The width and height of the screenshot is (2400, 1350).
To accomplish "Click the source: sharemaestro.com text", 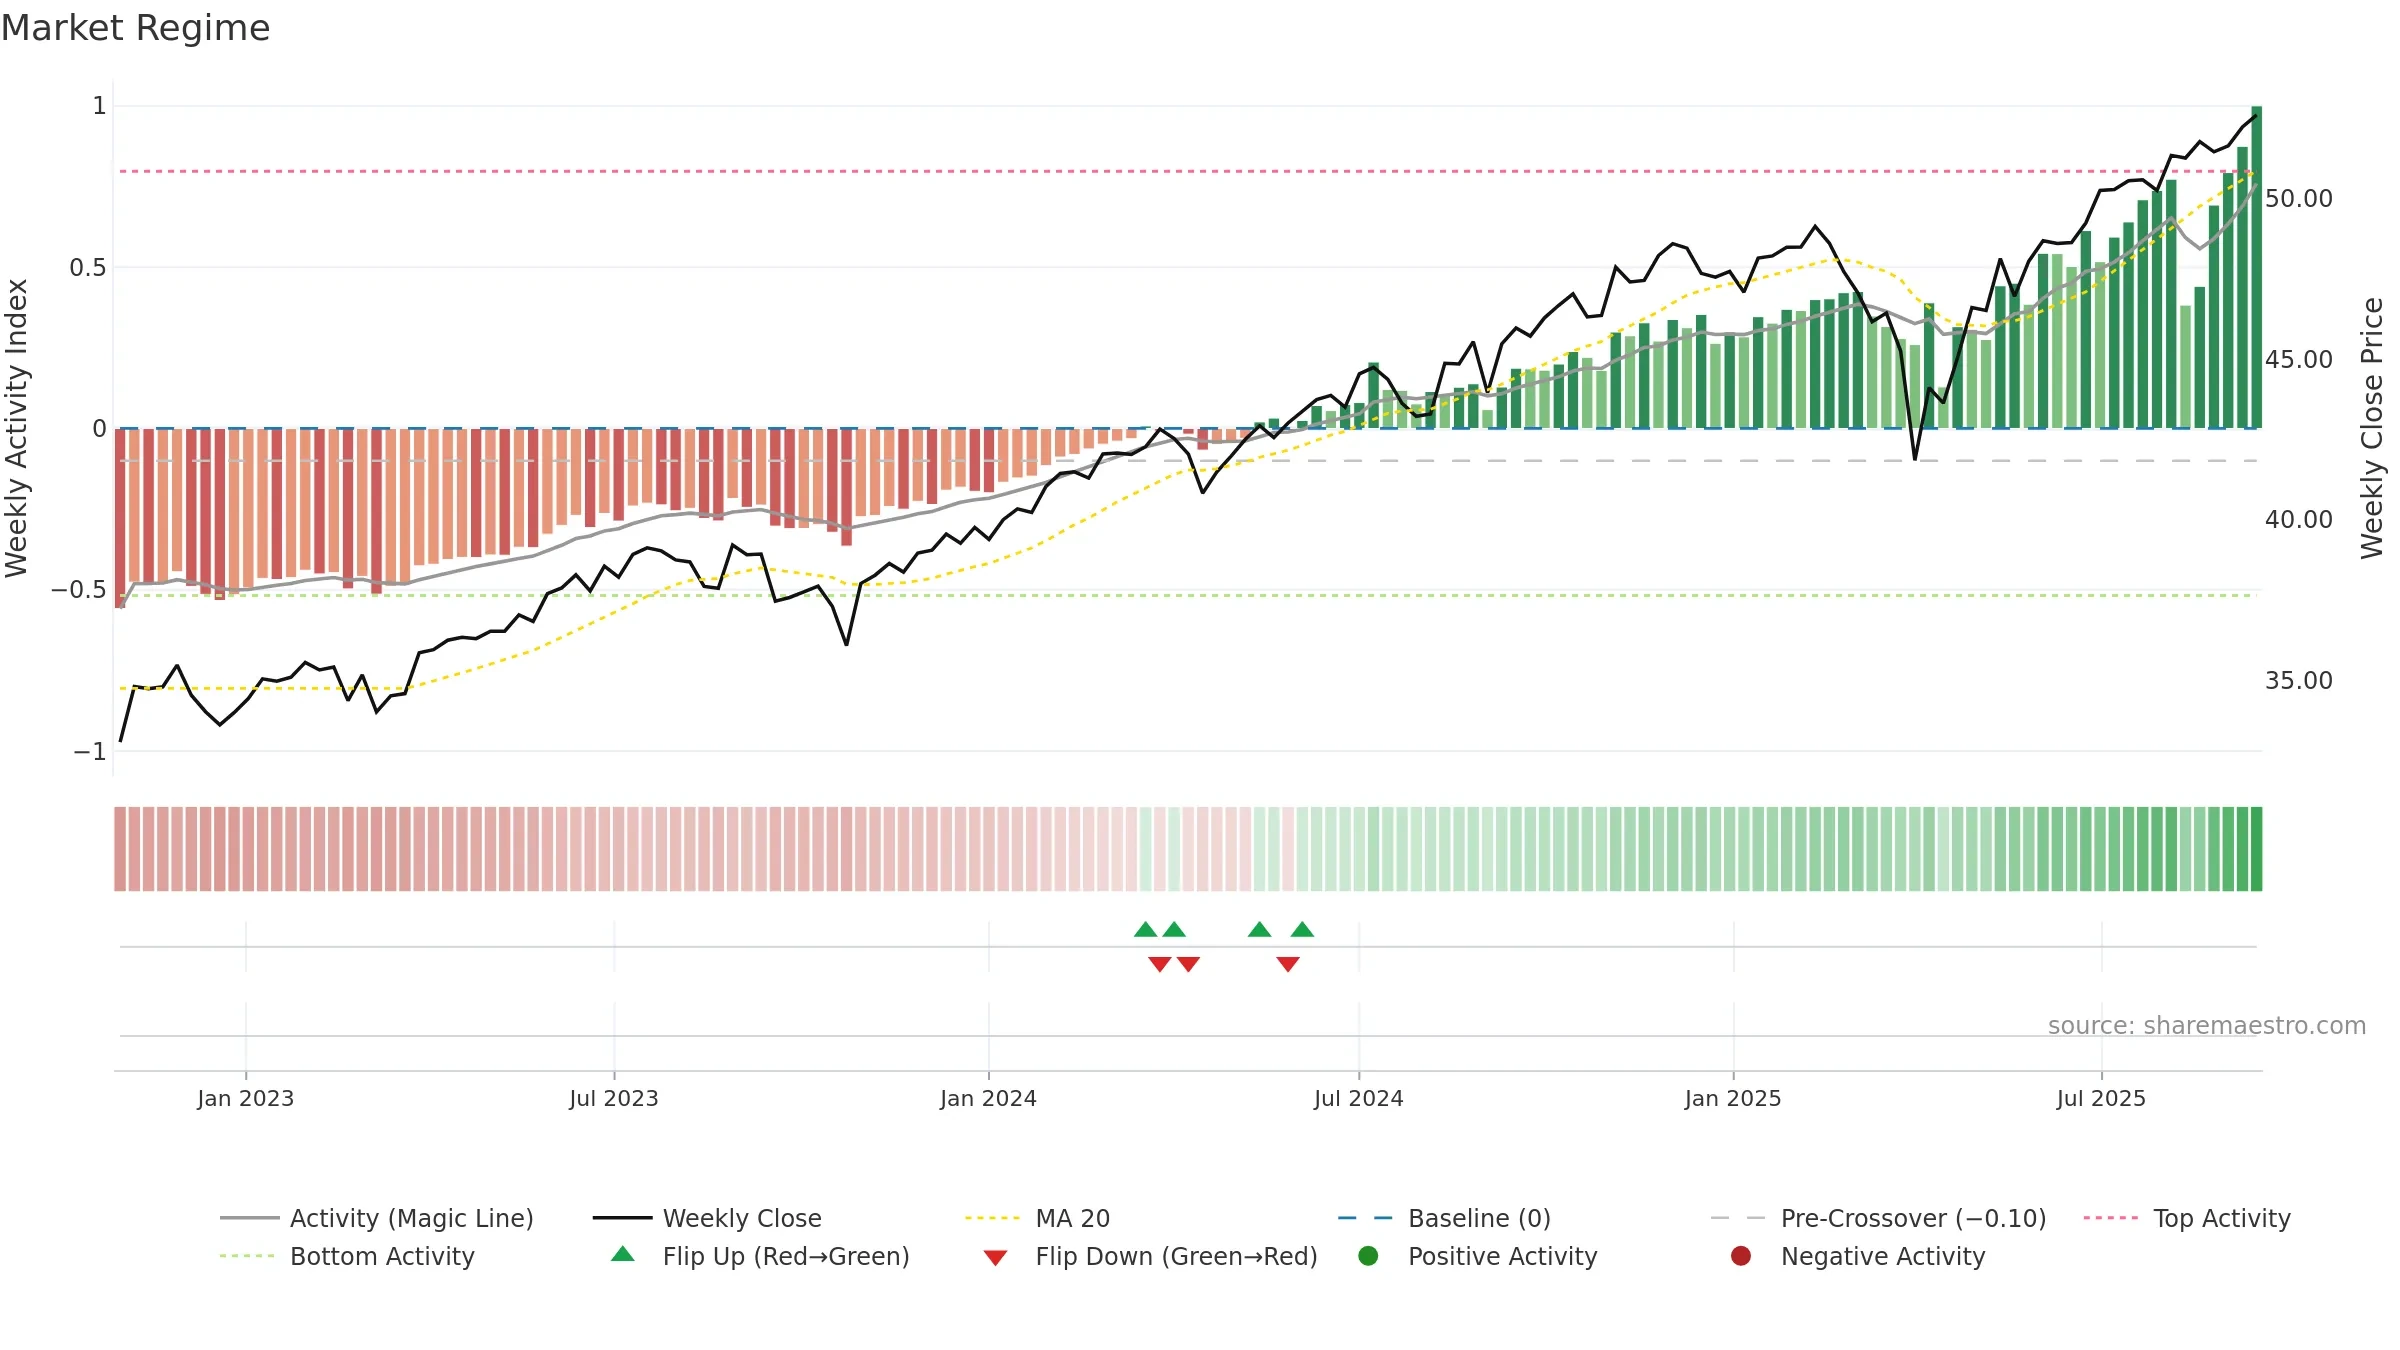I will [2207, 1026].
